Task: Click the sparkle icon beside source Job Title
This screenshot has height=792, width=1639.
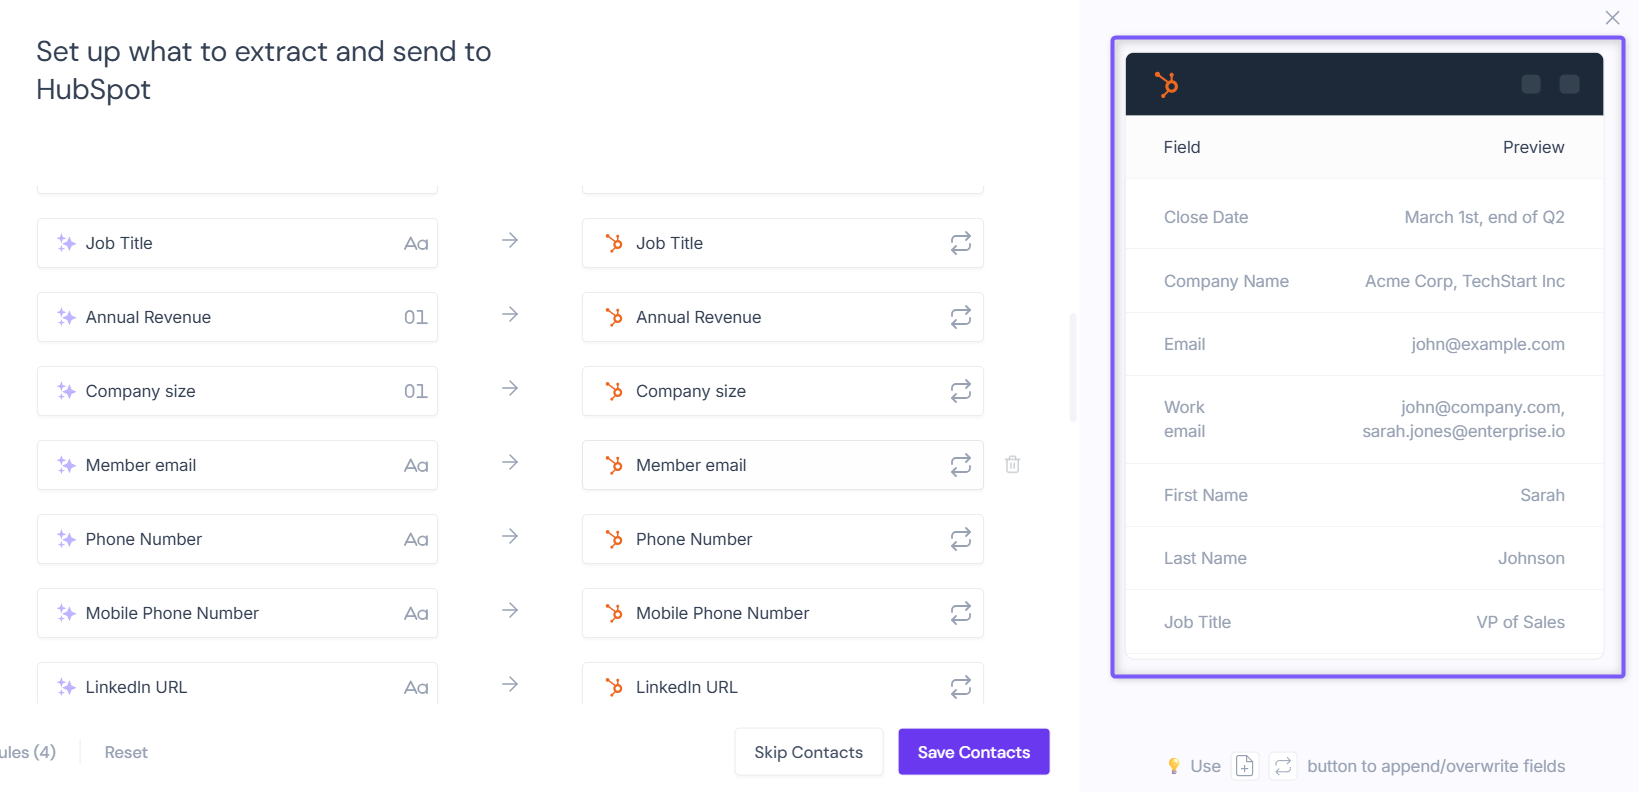Action: [66, 243]
